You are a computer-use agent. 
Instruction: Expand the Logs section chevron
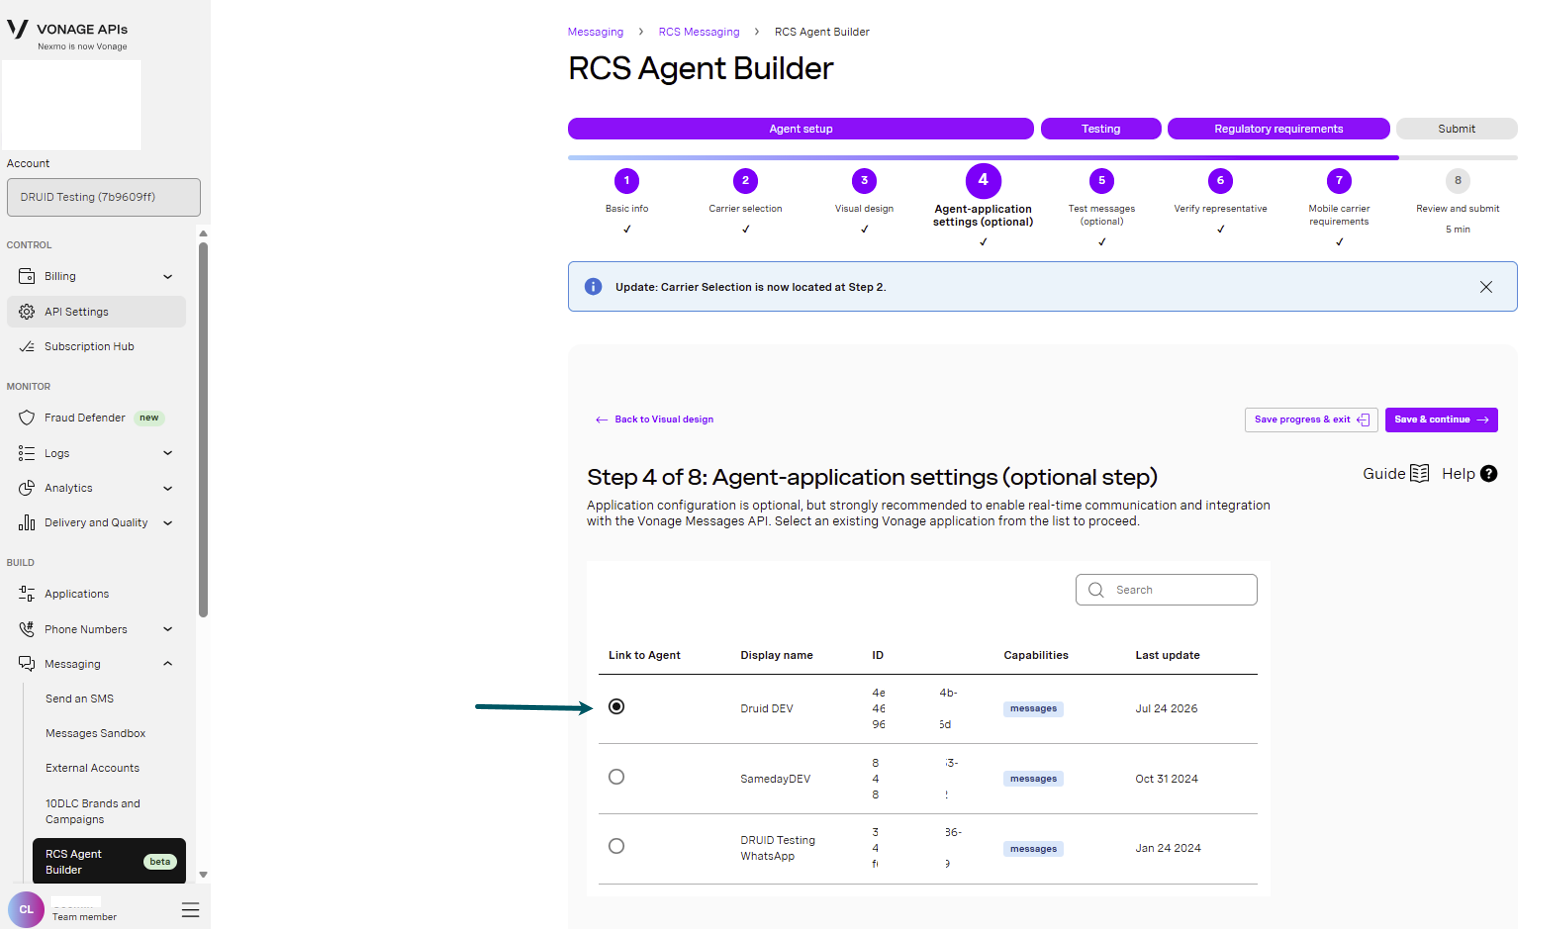point(168,453)
